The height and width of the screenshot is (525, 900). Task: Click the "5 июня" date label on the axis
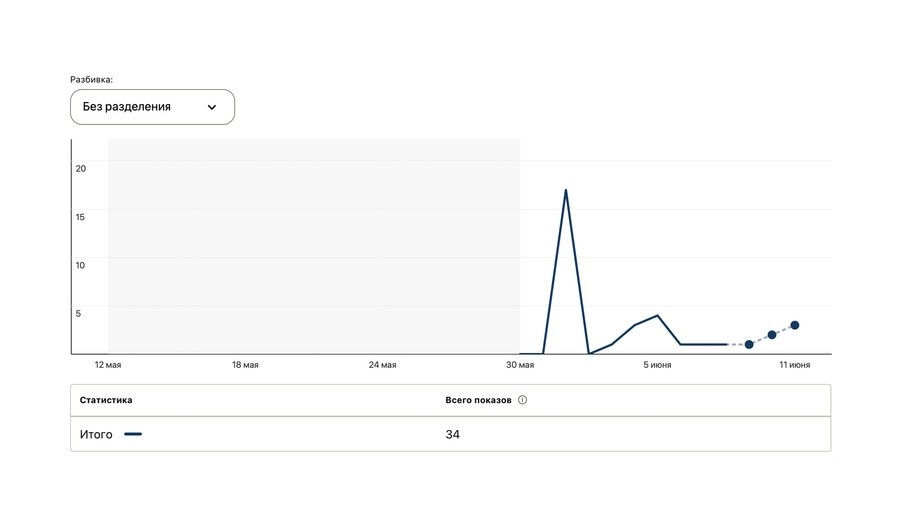[657, 365]
